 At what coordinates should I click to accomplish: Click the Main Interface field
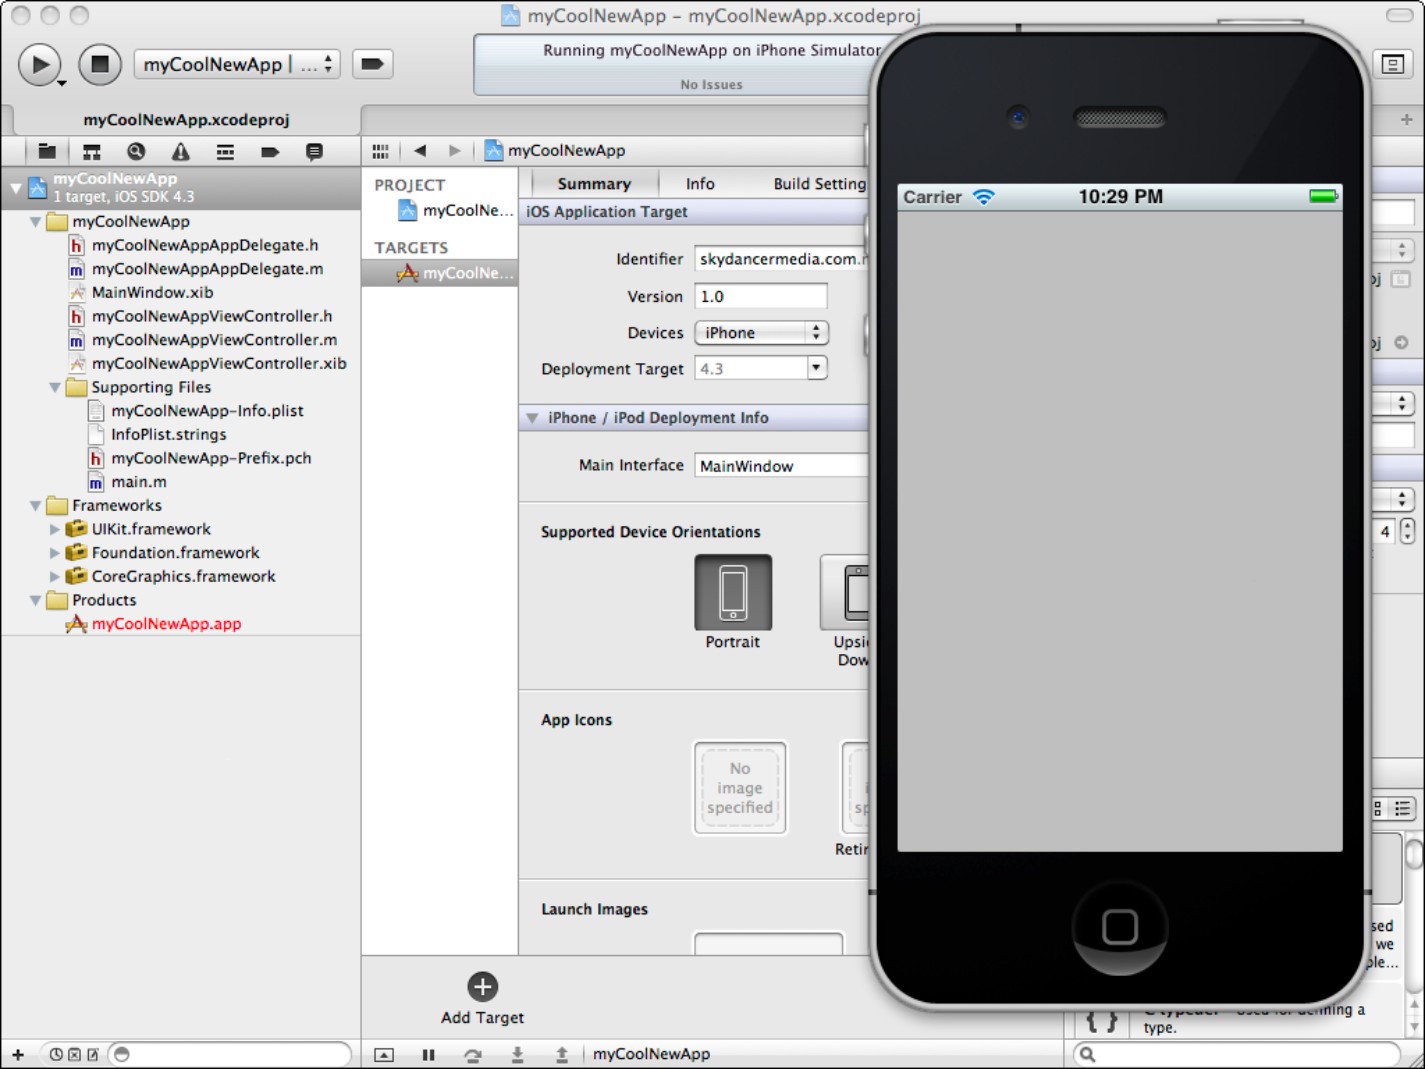click(781, 465)
